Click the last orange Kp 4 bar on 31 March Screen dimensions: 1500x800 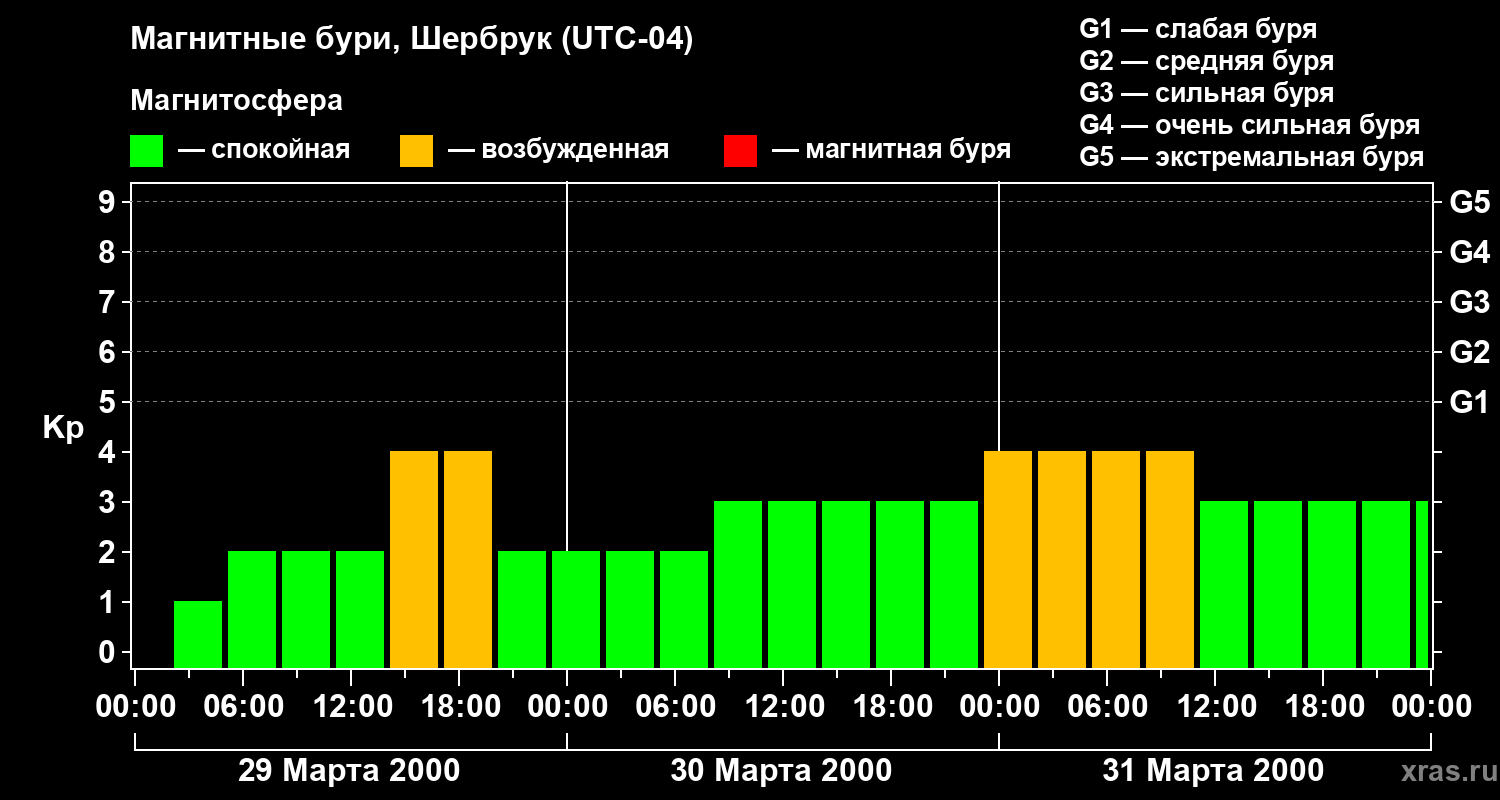coord(1170,559)
